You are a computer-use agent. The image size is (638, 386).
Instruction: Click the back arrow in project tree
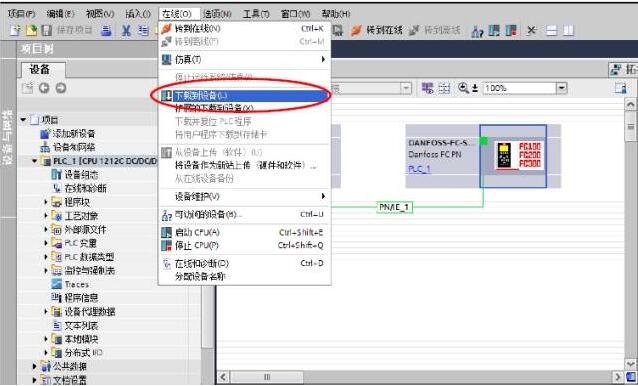[44, 88]
